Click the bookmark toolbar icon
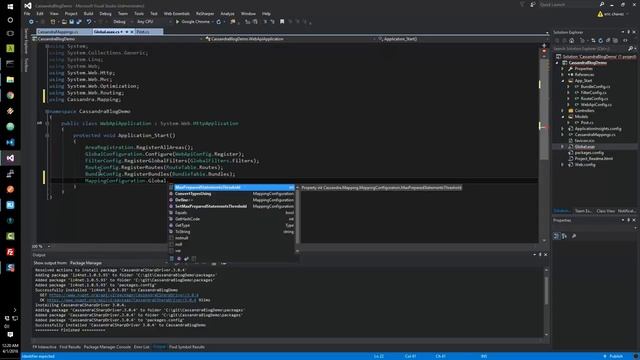Viewport: 640px width, 360px height. pyautogui.click(x=282, y=22)
